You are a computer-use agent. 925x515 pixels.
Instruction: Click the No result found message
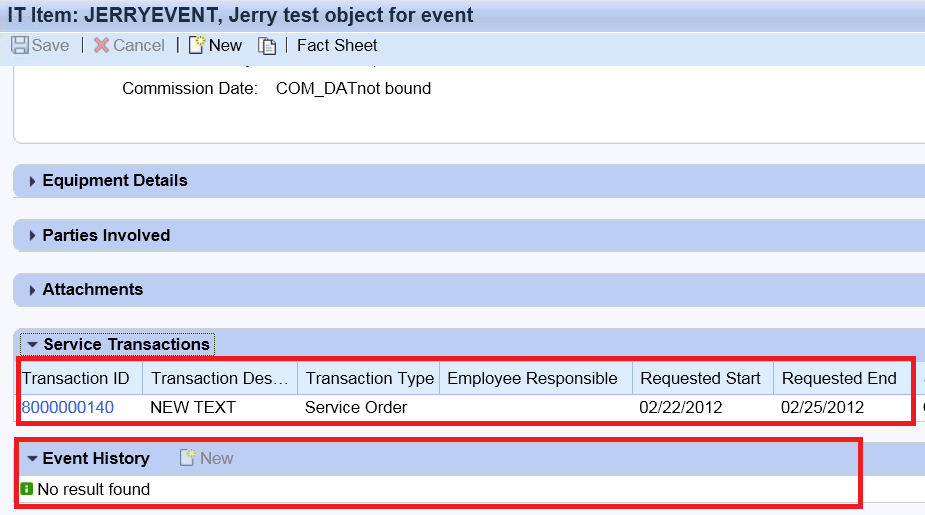pyautogui.click(x=93, y=490)
